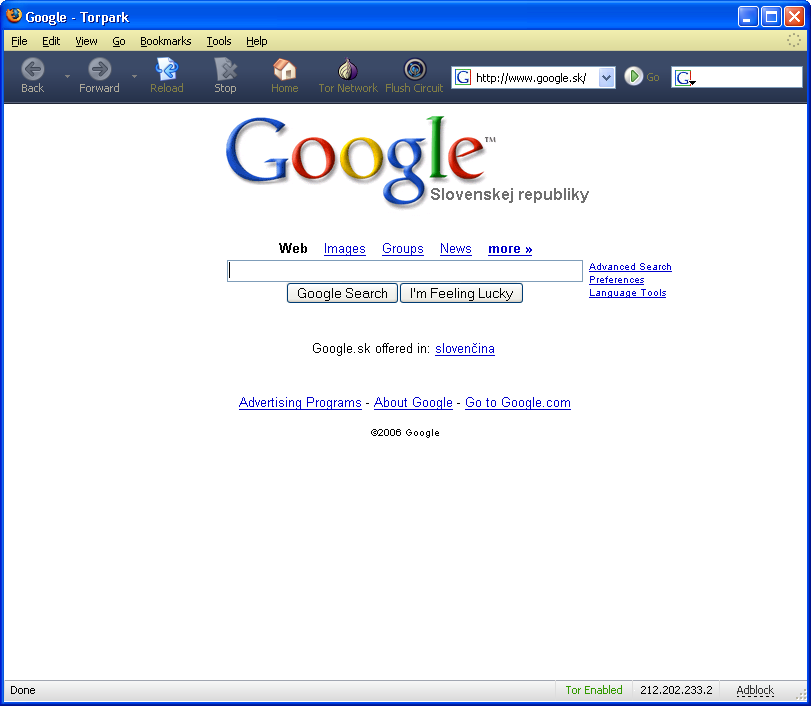
Task: Click the Web label above the search box
Action: coord(293,249)
